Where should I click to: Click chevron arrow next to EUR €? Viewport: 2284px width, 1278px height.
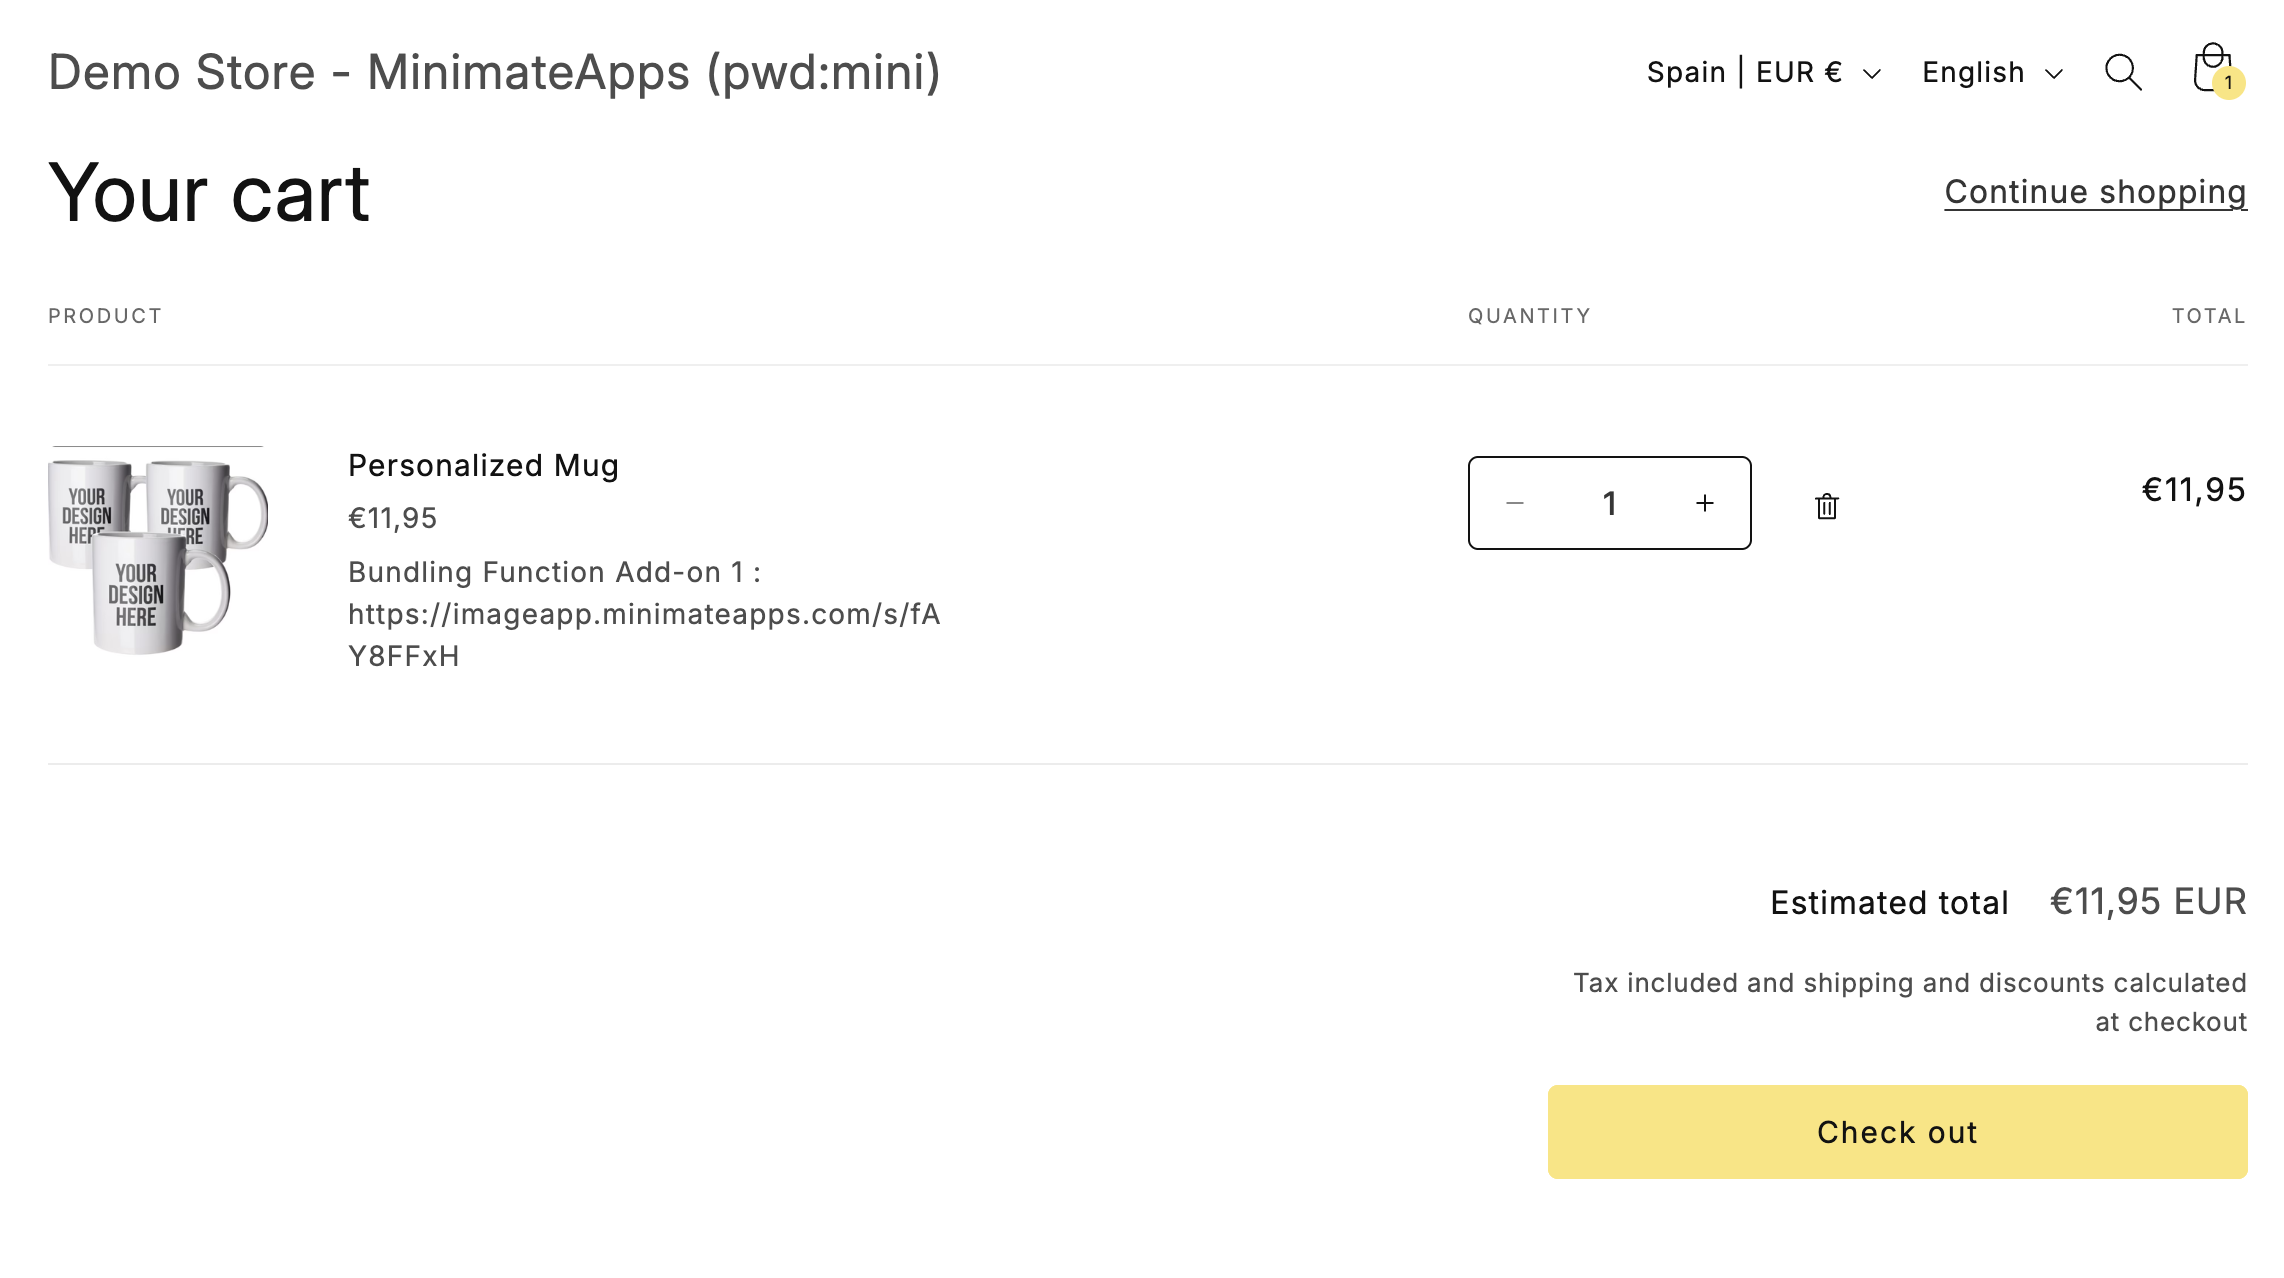pyautogui.click(x=1872, y=74)
